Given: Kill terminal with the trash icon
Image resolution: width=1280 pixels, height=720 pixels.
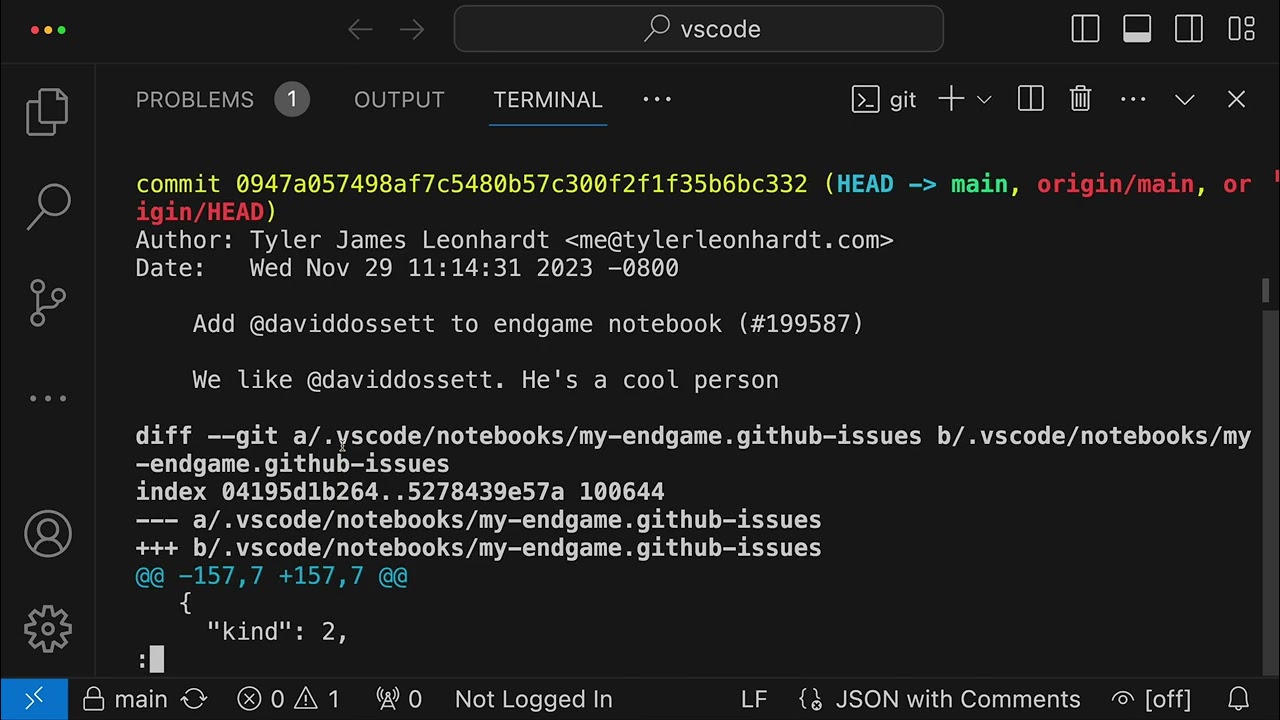Looking at the screenshot, I should [x=1080, y=99].
